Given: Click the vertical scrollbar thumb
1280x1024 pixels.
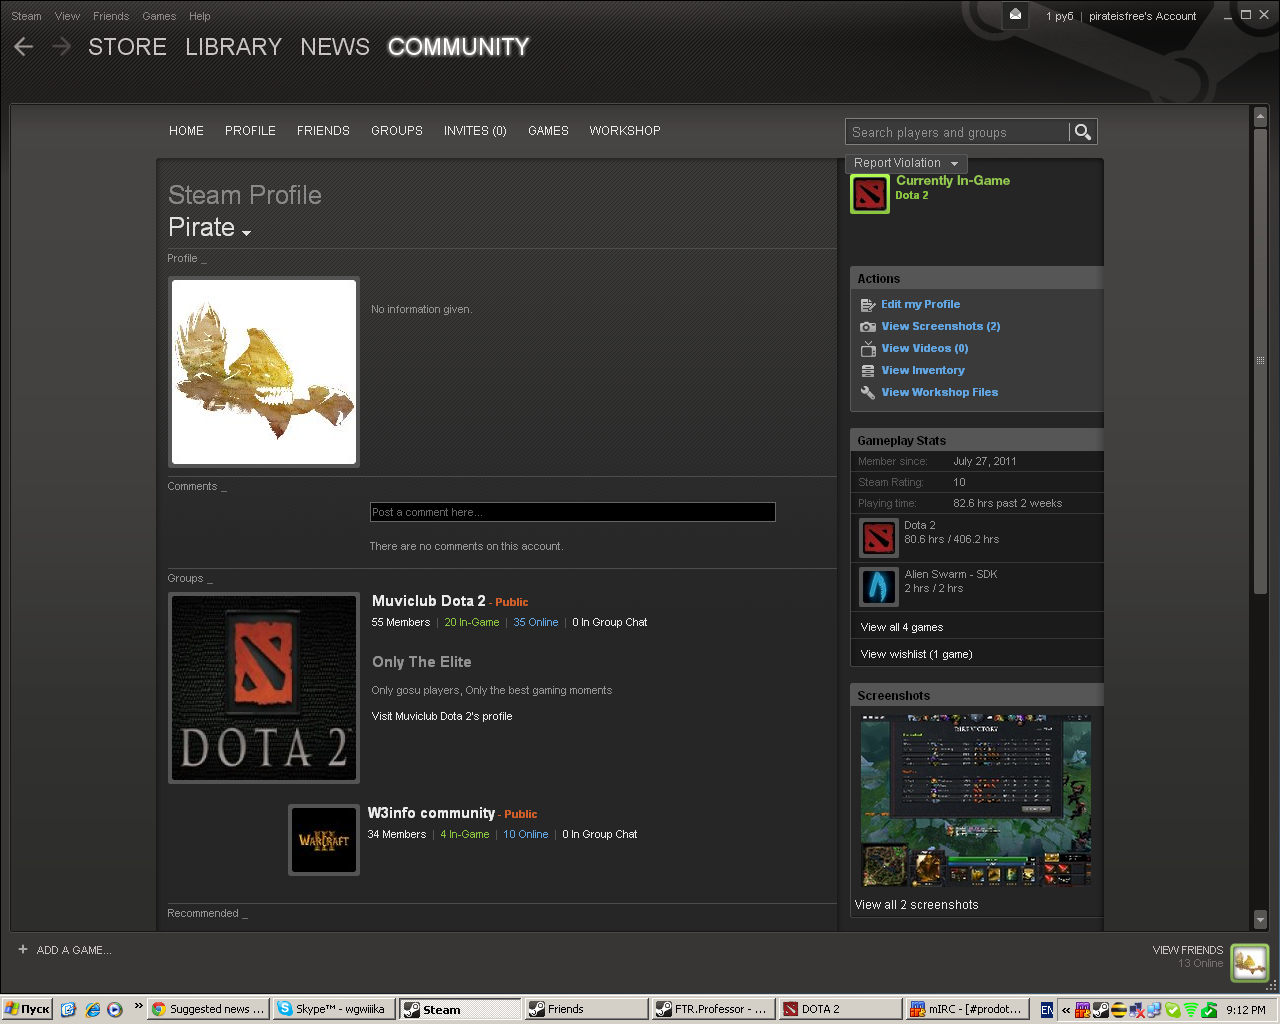Looking at the screenshot, I should coord(1260,361).
